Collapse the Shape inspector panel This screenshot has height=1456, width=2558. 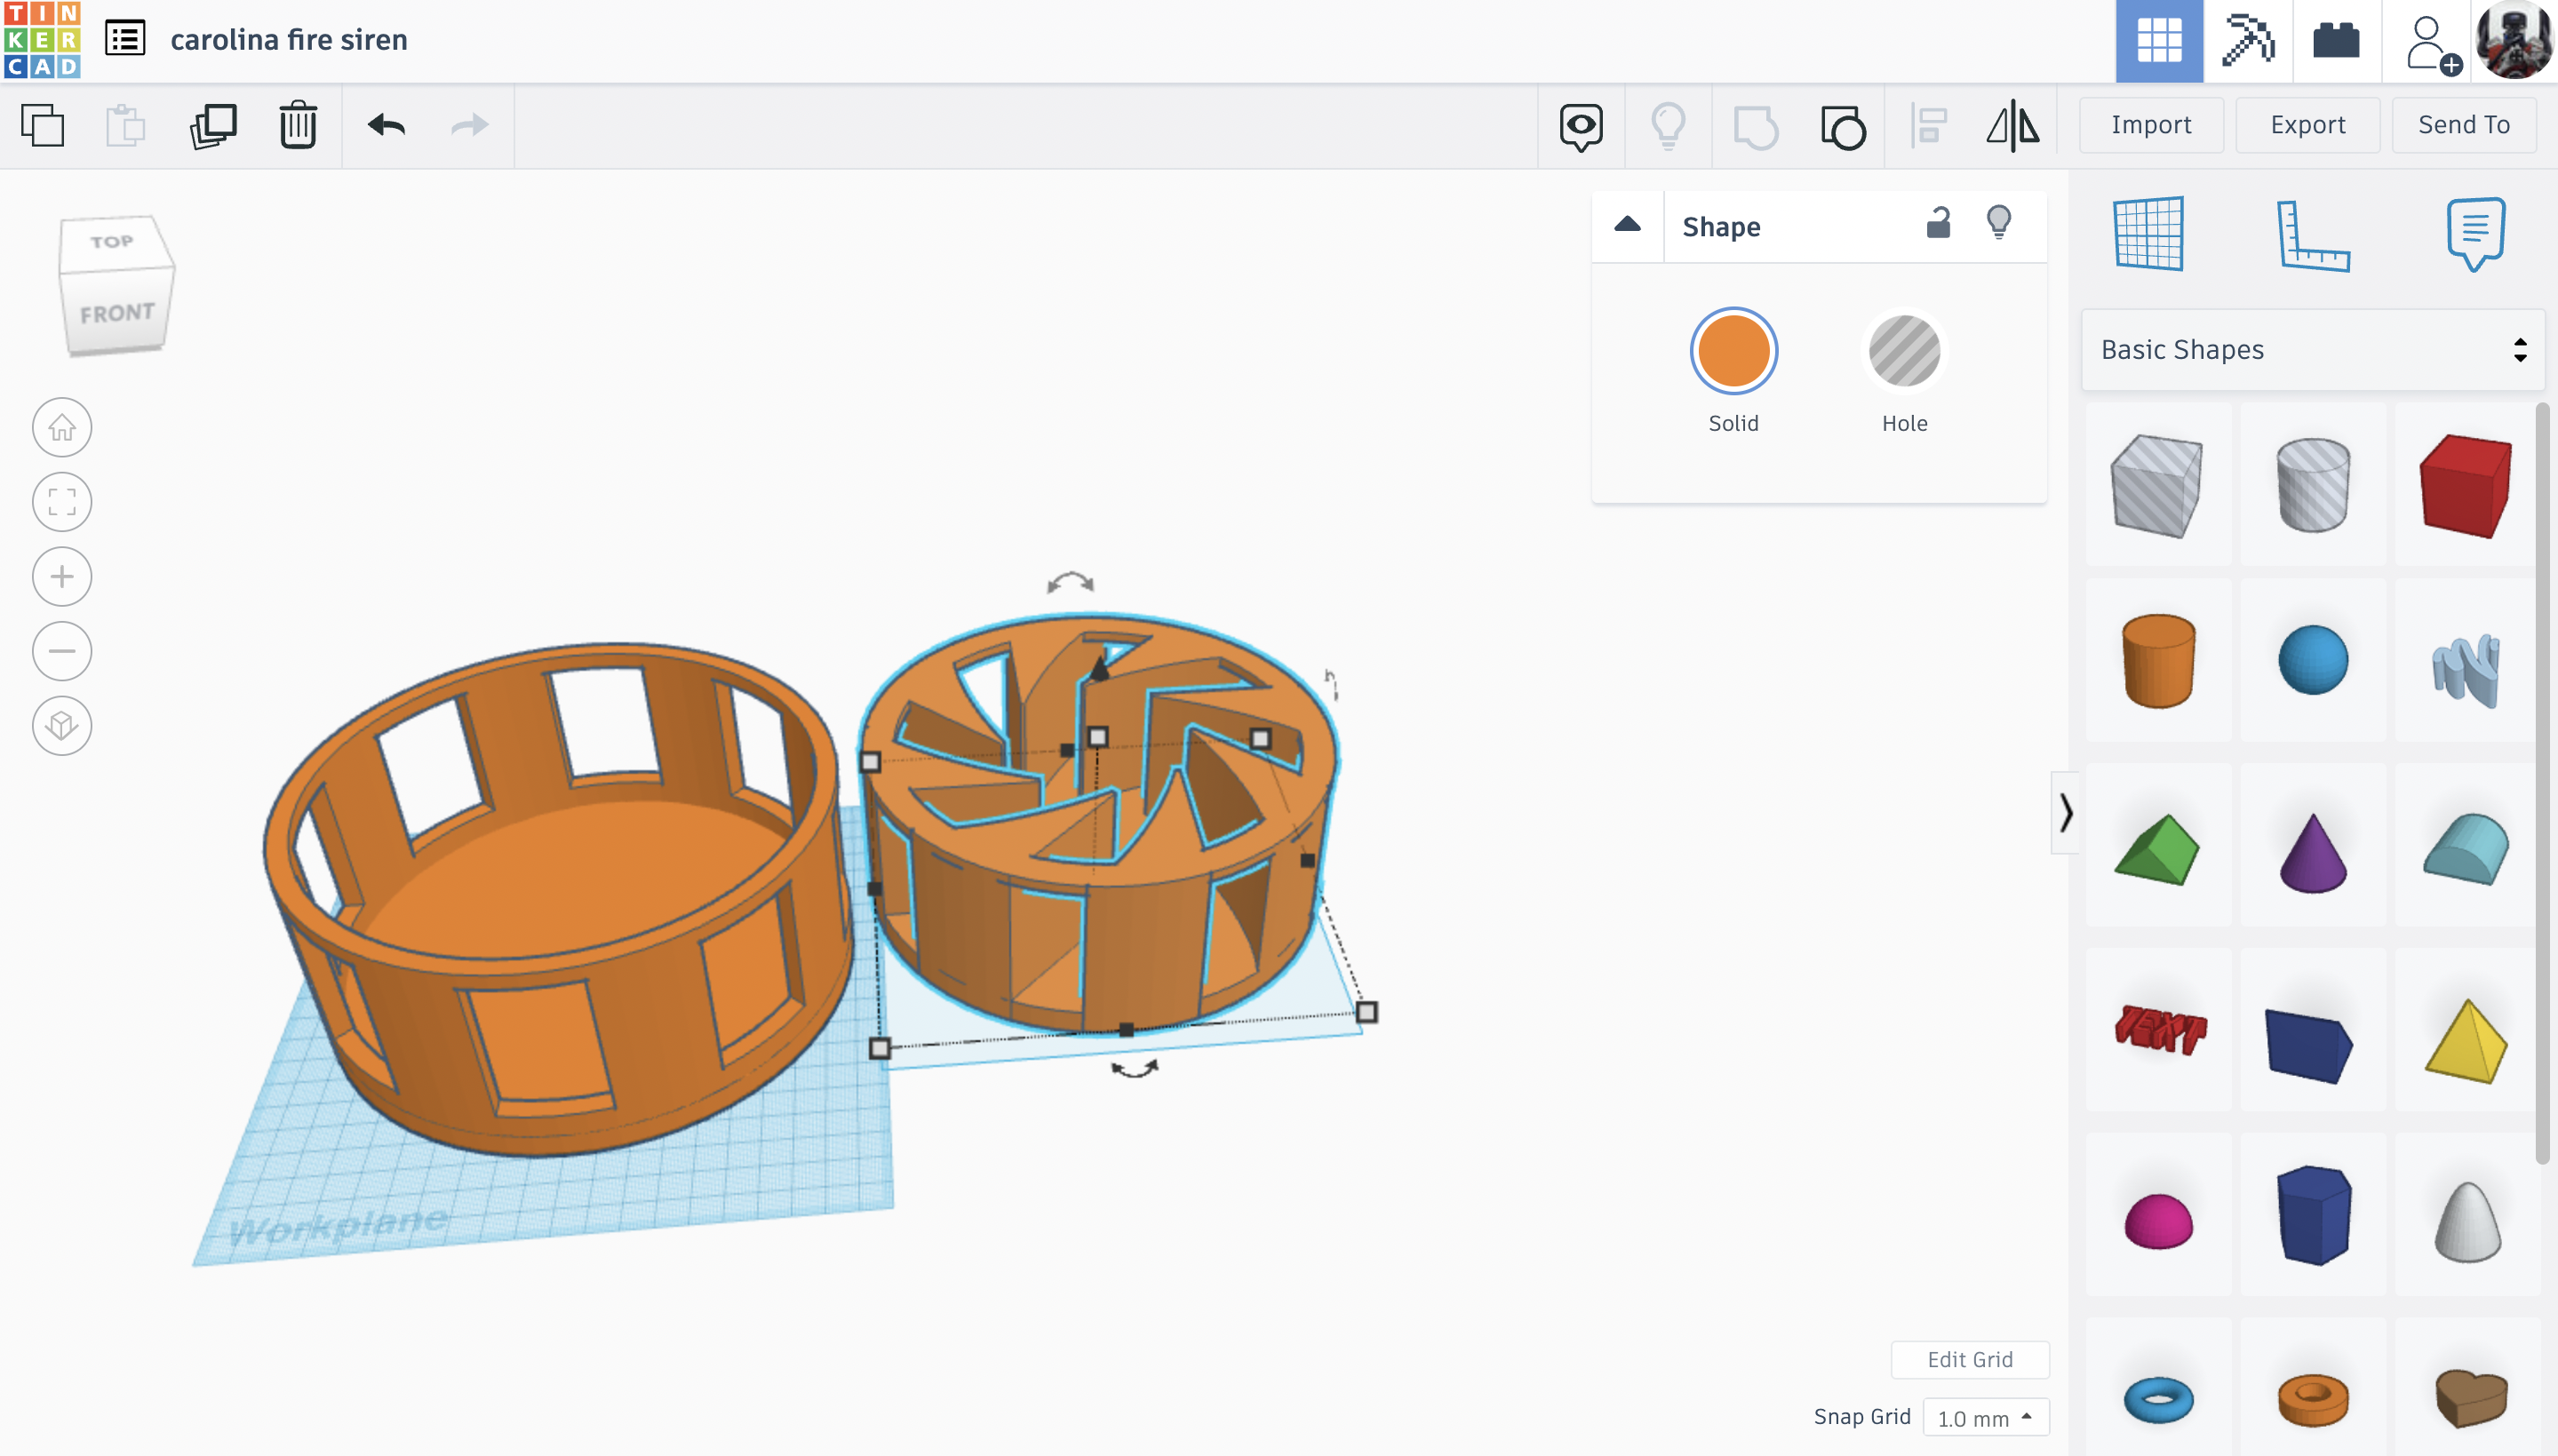pos(1627,226)
